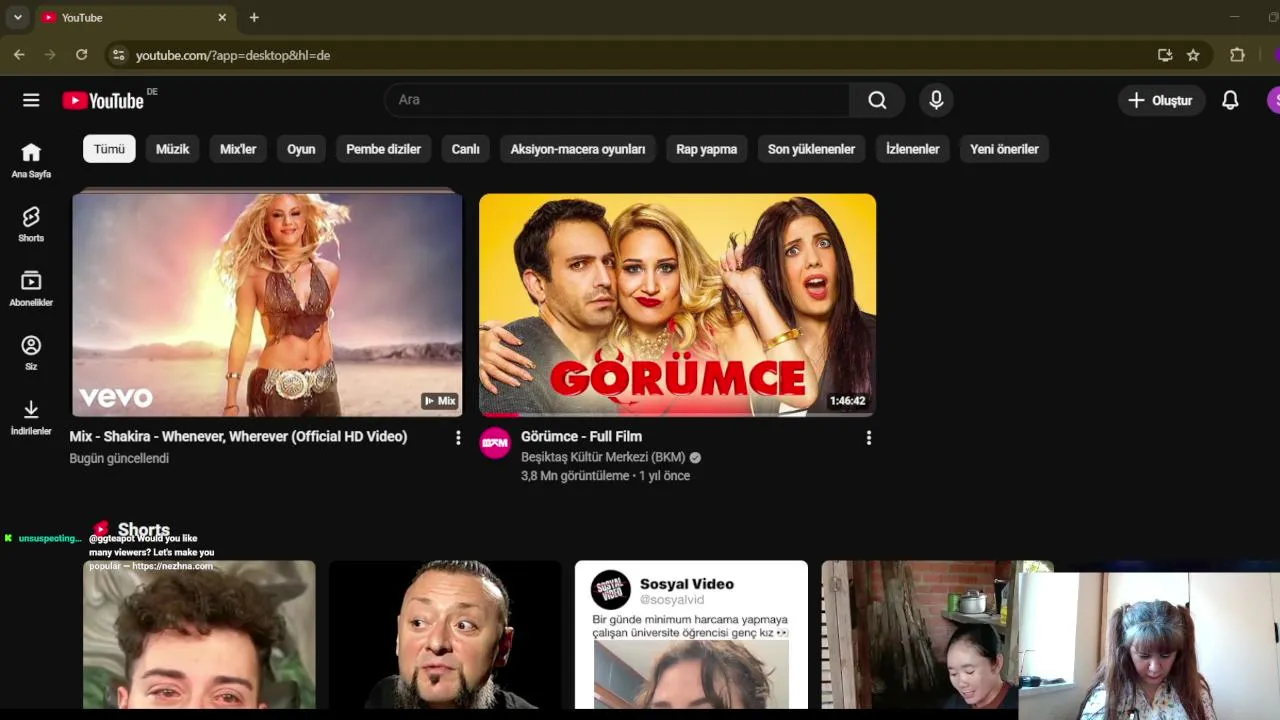Click the Ara search field
The height and width of the screenshot is (720, 1280).
coord(617,100)
